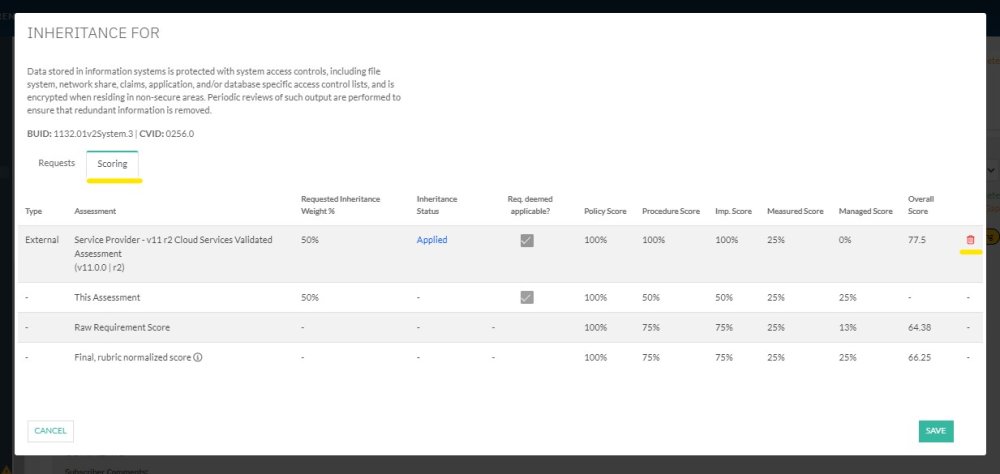This screenshot has height=474, width=1000.
Task: Click the This Assessment row label
Action: tap(107, 298)
